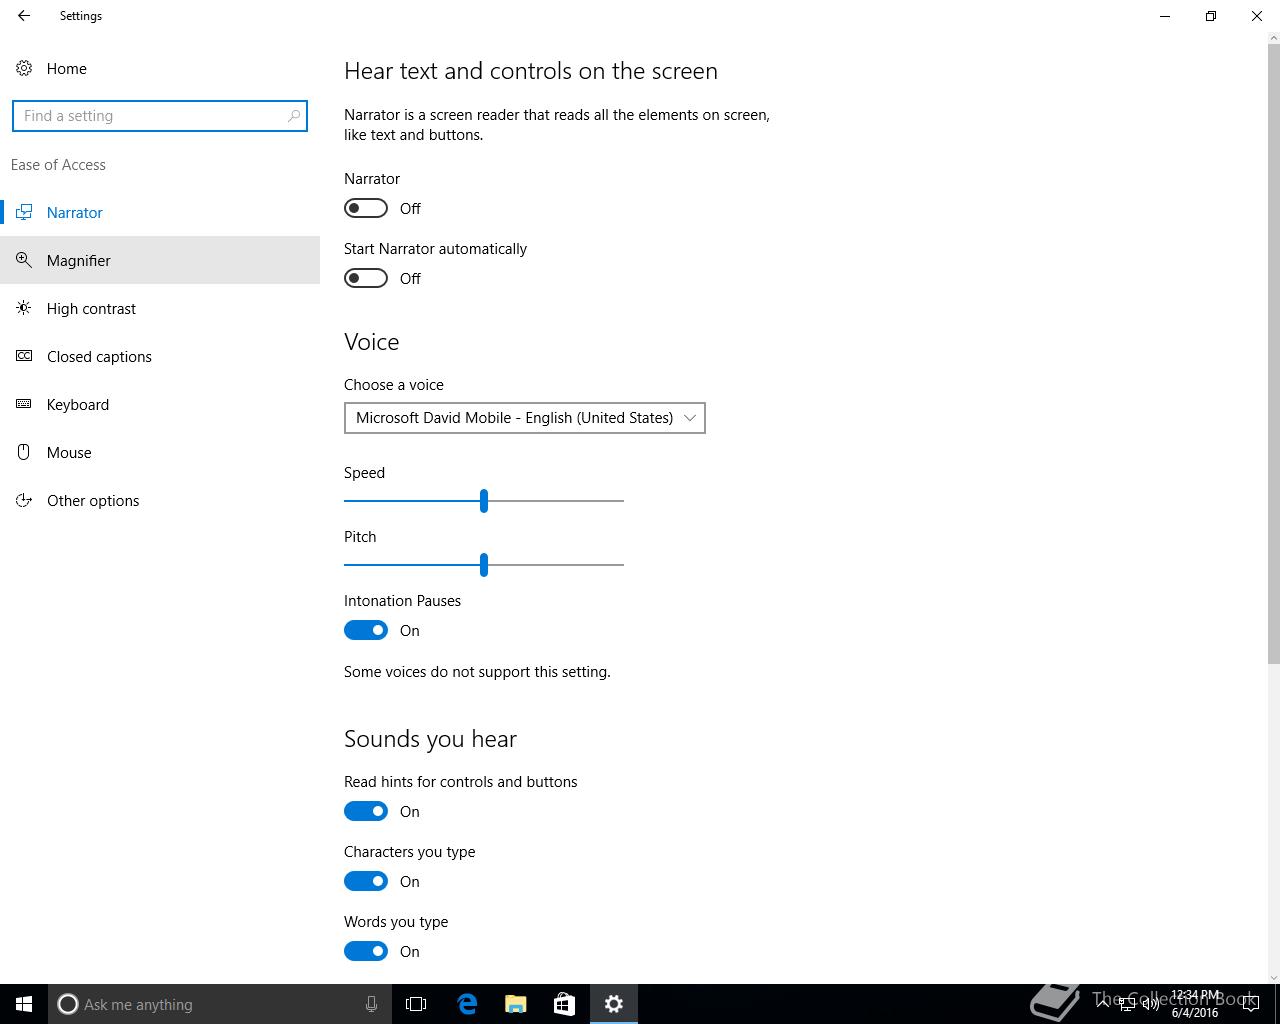Click the Mouse sidebar icon
The height and width of the screenshot is (1024, 1280).
(x=24, y=452)
